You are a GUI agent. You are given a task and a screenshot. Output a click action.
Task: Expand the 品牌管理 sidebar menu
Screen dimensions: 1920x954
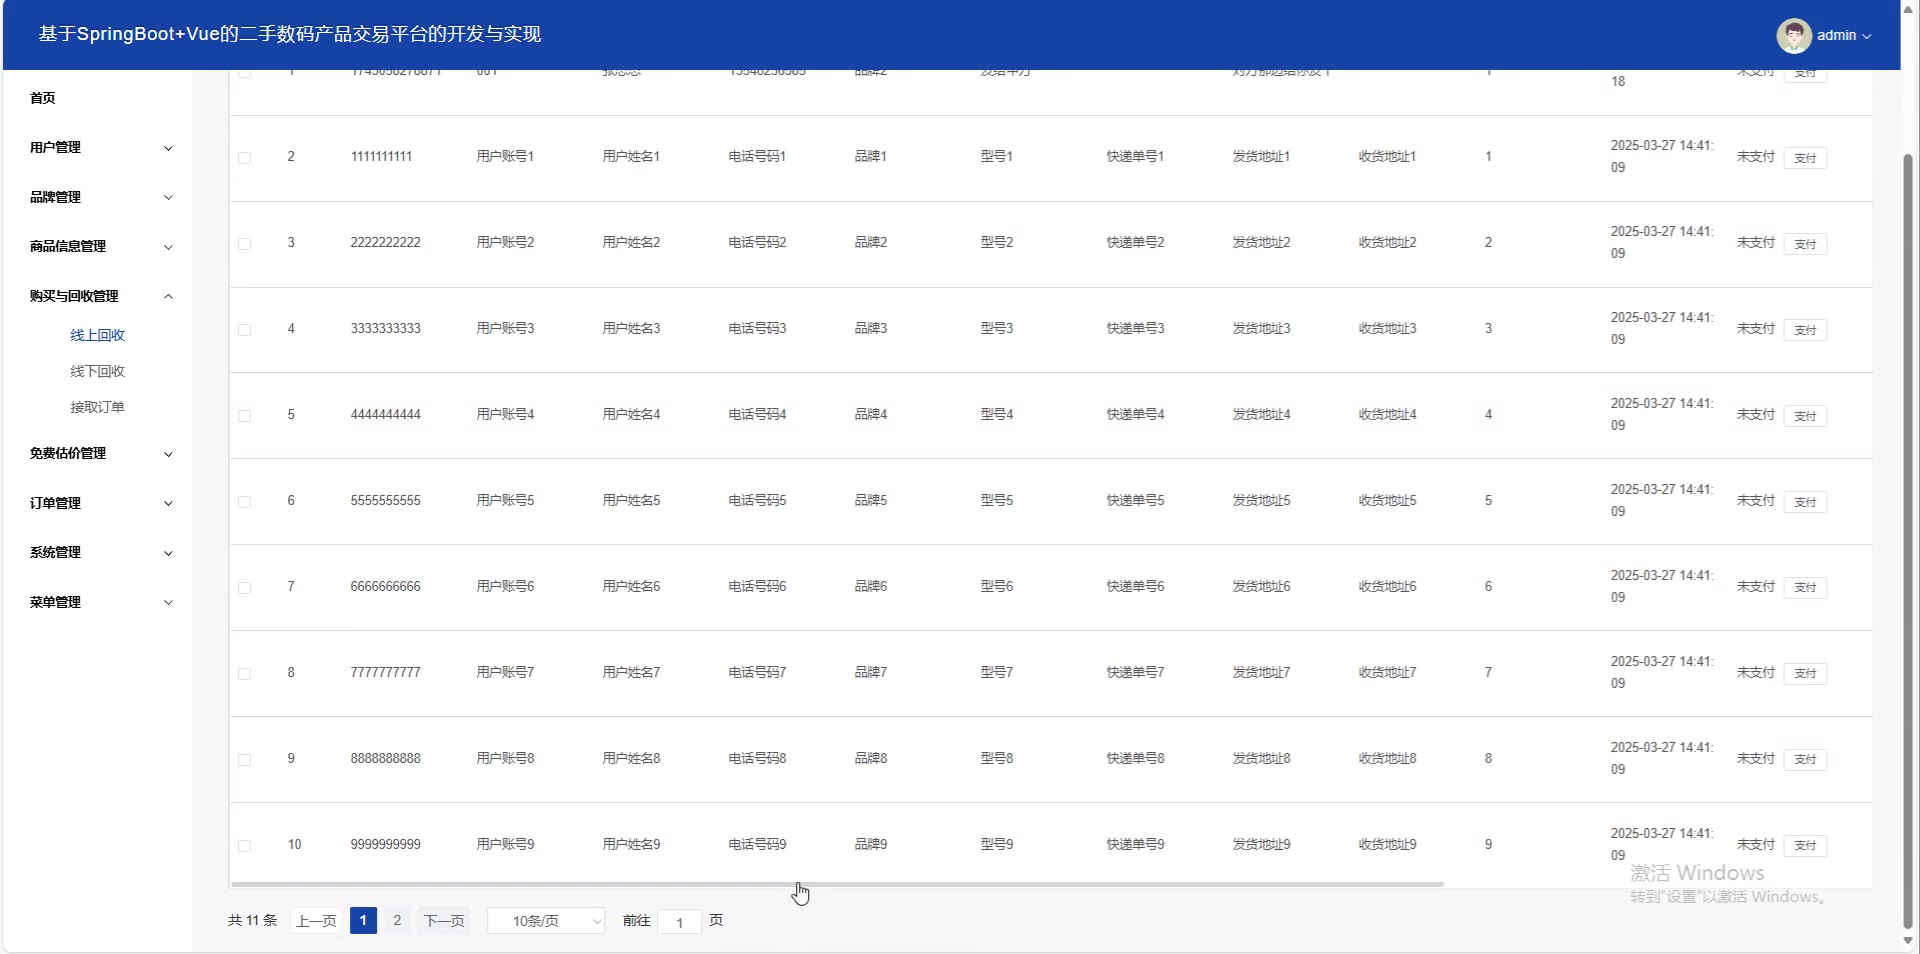[100, 198]
